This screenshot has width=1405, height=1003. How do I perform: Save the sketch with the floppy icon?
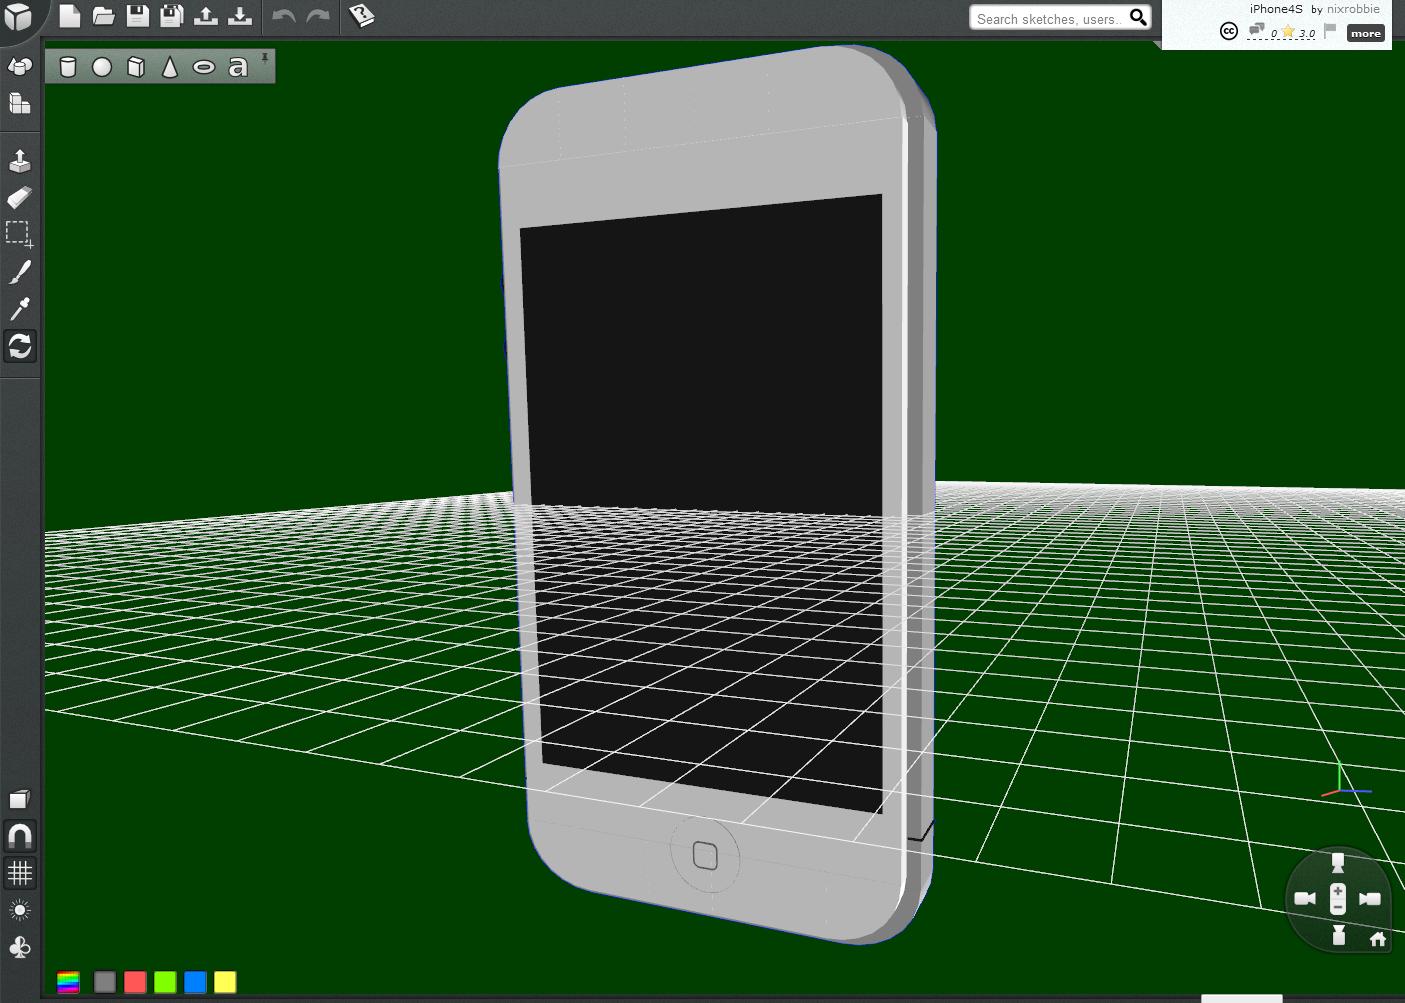coord(138,16)
